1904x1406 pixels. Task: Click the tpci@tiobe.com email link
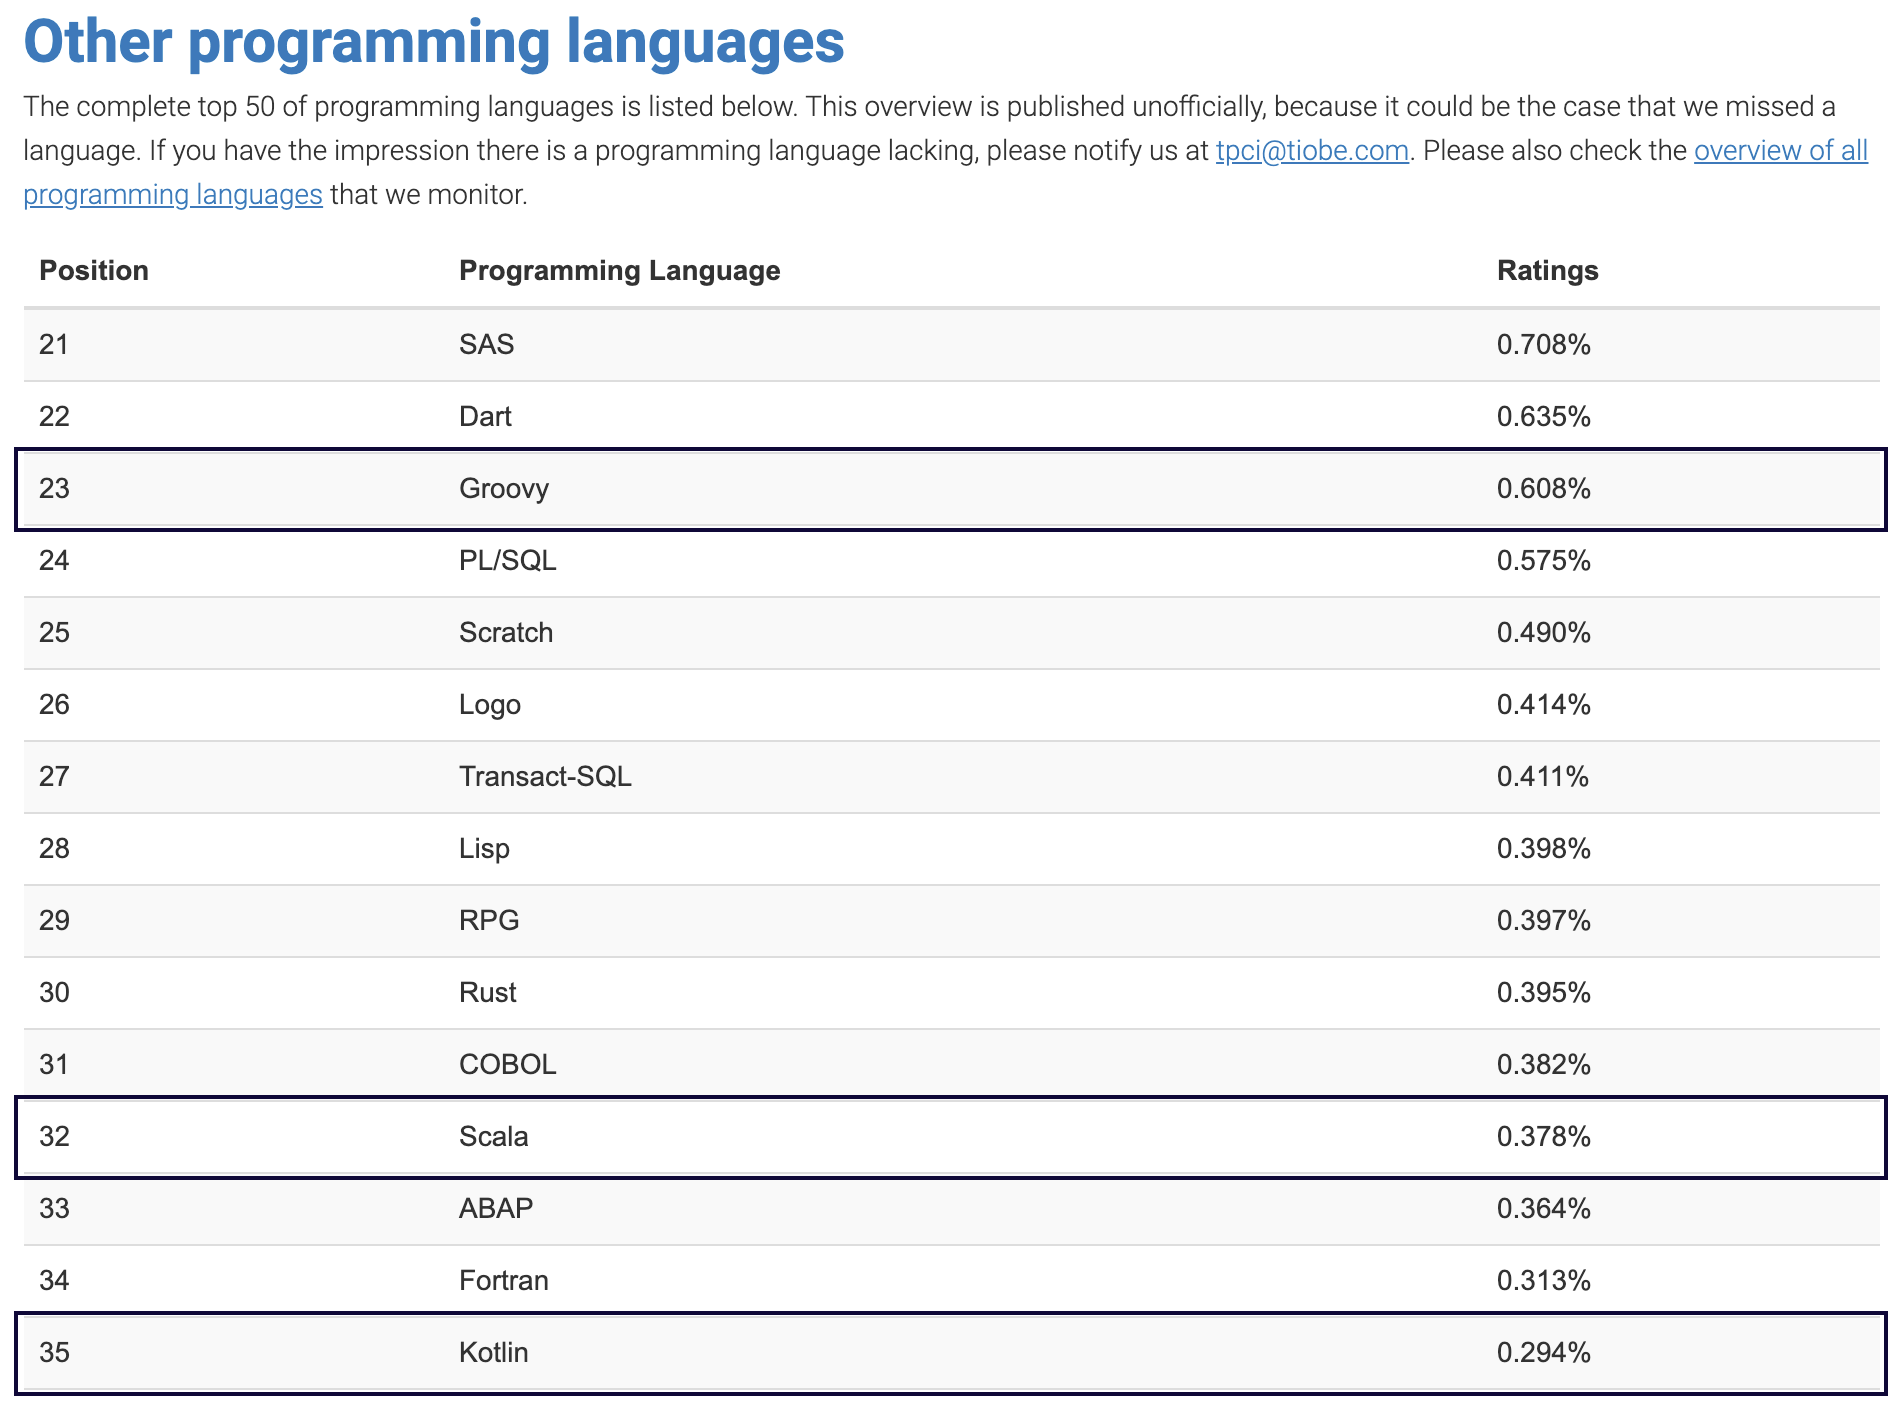point(1311,151)
